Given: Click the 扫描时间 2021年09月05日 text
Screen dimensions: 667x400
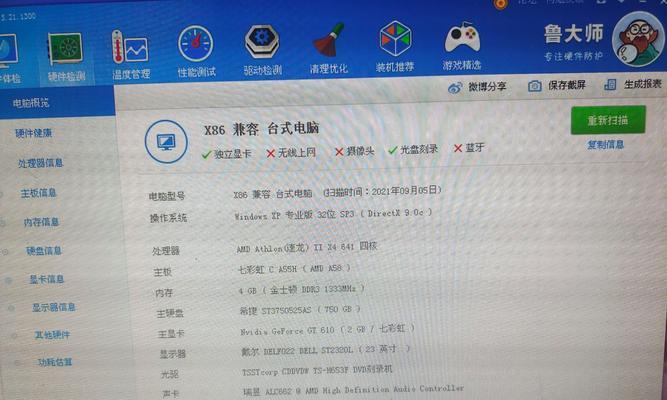Looking at the screenshot, I should 382,191.
